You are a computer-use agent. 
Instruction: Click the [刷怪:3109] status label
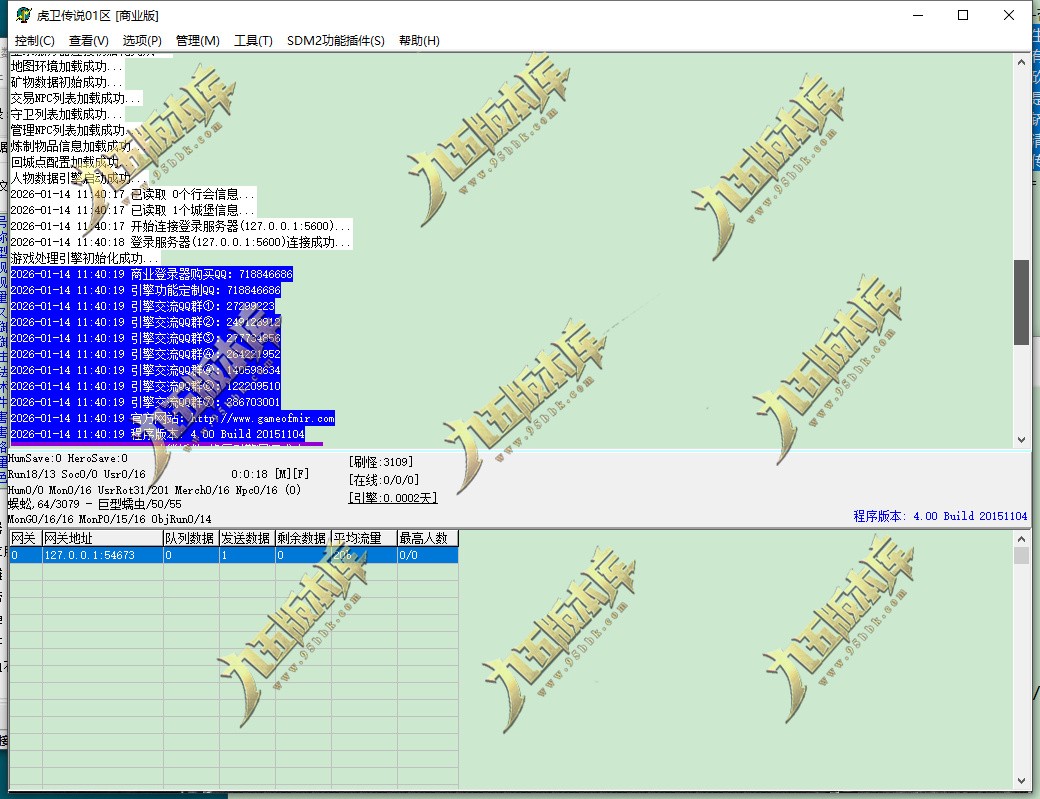tap(381, 462)
